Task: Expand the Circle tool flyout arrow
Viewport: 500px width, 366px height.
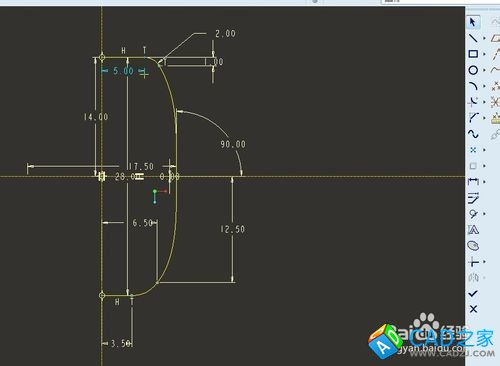Action: [x=484, y=70]
